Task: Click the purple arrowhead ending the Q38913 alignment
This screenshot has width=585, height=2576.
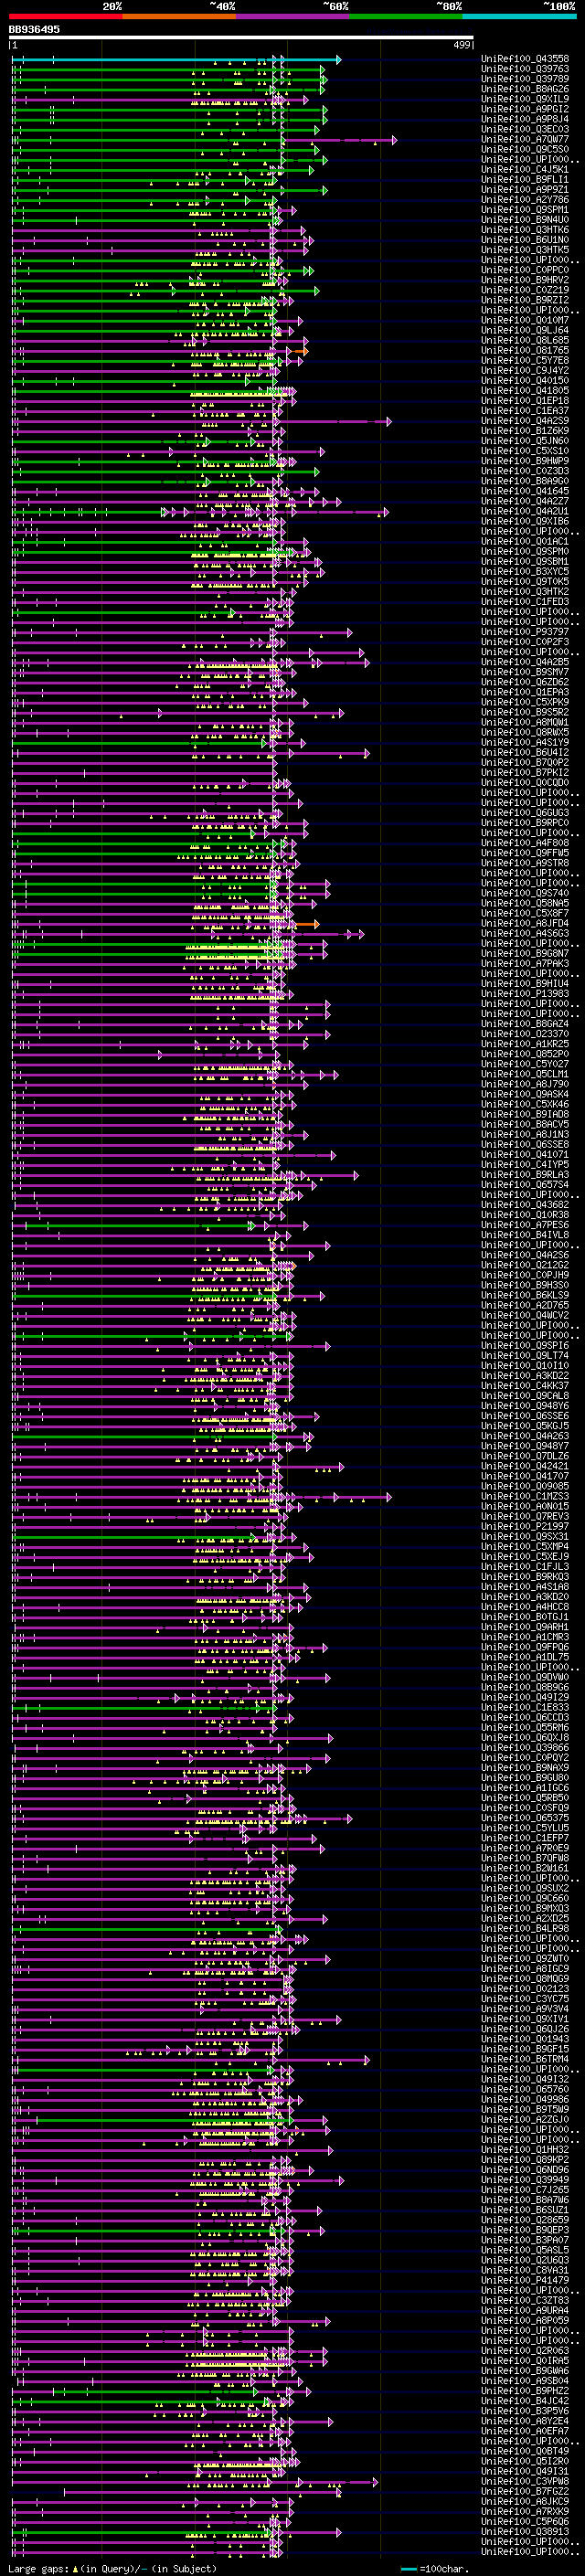Action: click(341, 2532)
